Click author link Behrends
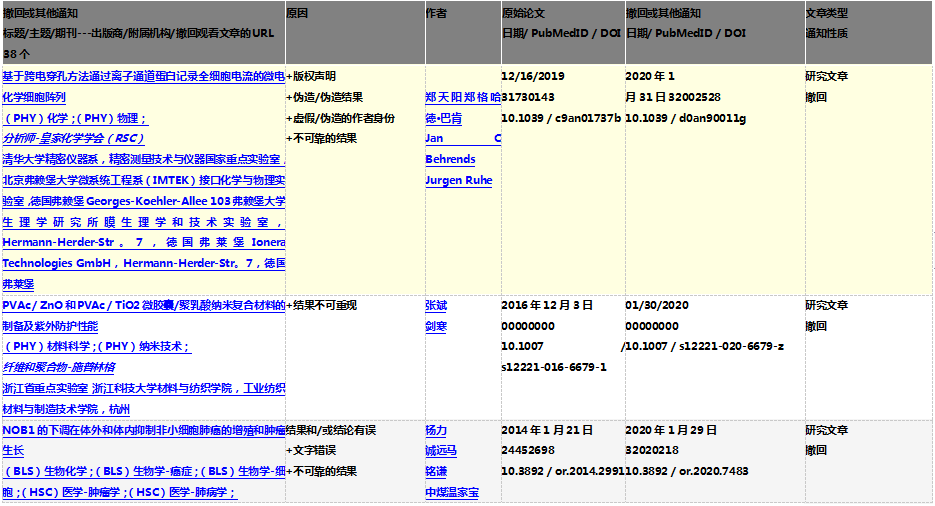Image resolution: width=935 pixels, height=506 pixels. (x=450, y=159)
